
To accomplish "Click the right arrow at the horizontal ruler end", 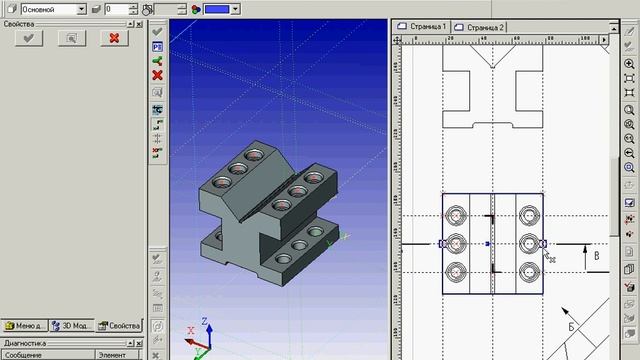I will pyautogui.click(x=604, y=40).
